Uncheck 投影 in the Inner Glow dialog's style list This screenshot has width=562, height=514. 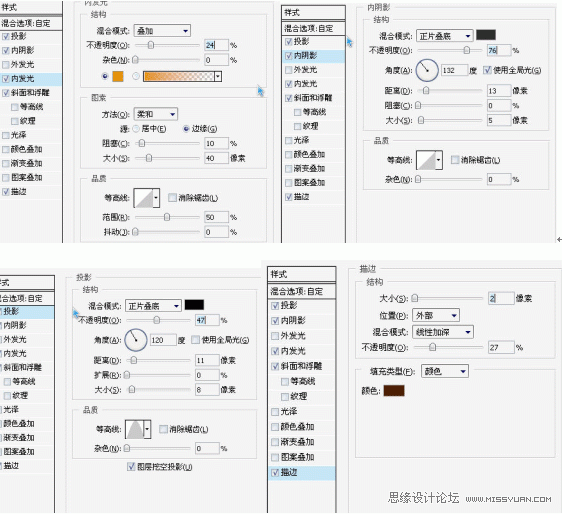point(5,36)
